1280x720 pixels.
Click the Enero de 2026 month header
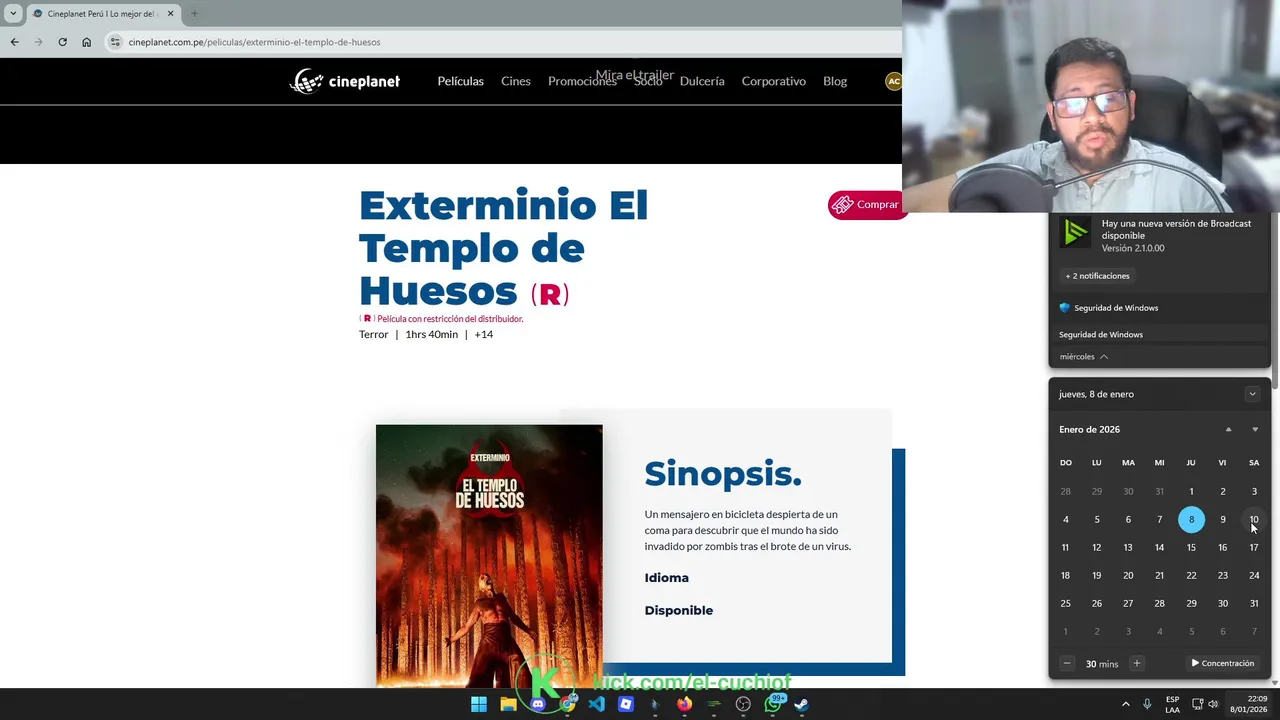1089,429
